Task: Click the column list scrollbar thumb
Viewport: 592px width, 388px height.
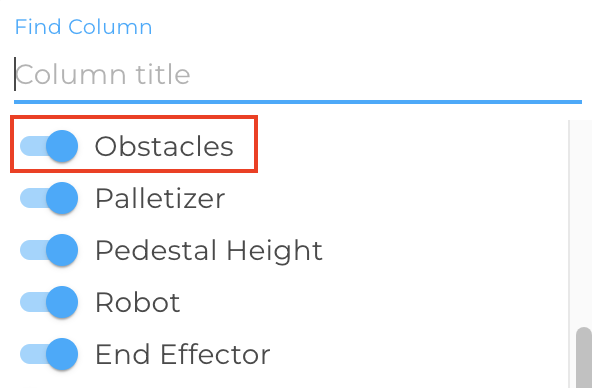Action: tap(584, 358)
